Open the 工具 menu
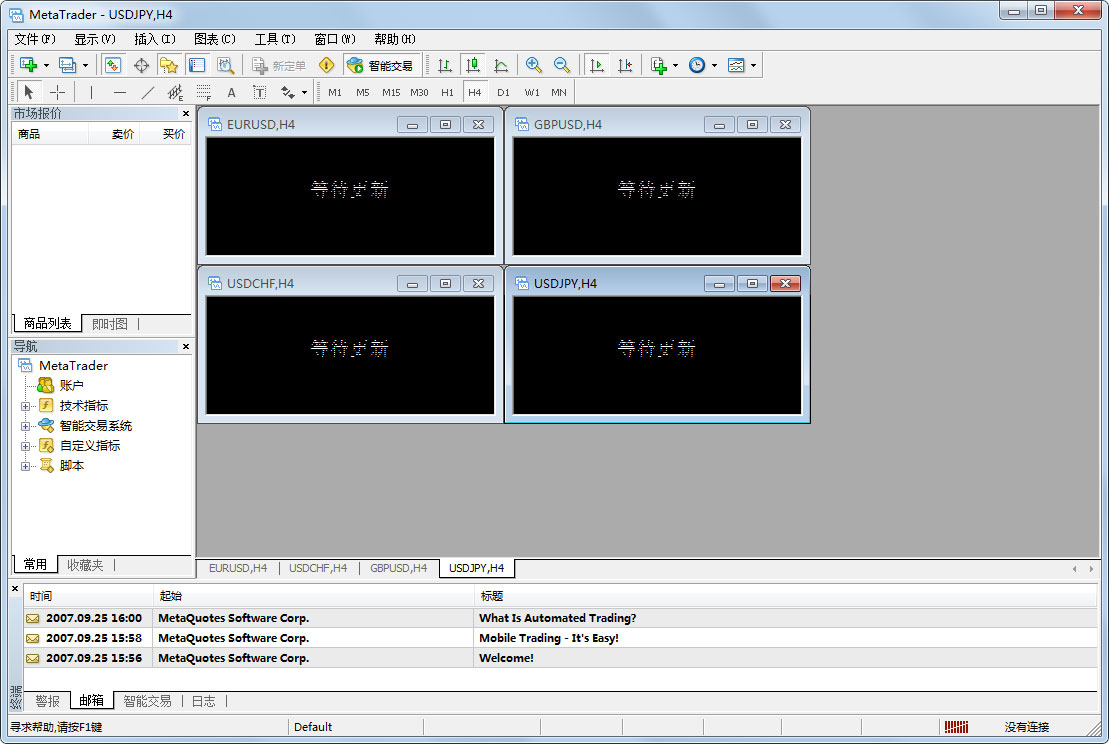Image resolution: width=1109 pixels, height=744 pixels. [x=276, y=39]
